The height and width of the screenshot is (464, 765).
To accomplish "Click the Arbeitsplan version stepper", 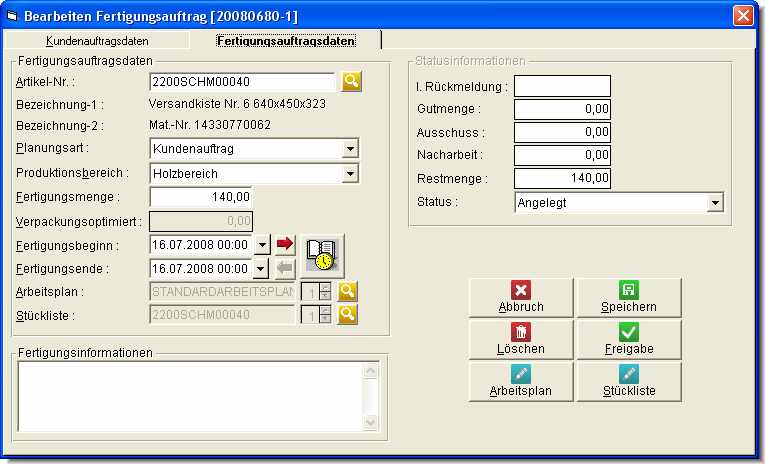I will pyautogui.click(x=325, y=292).
